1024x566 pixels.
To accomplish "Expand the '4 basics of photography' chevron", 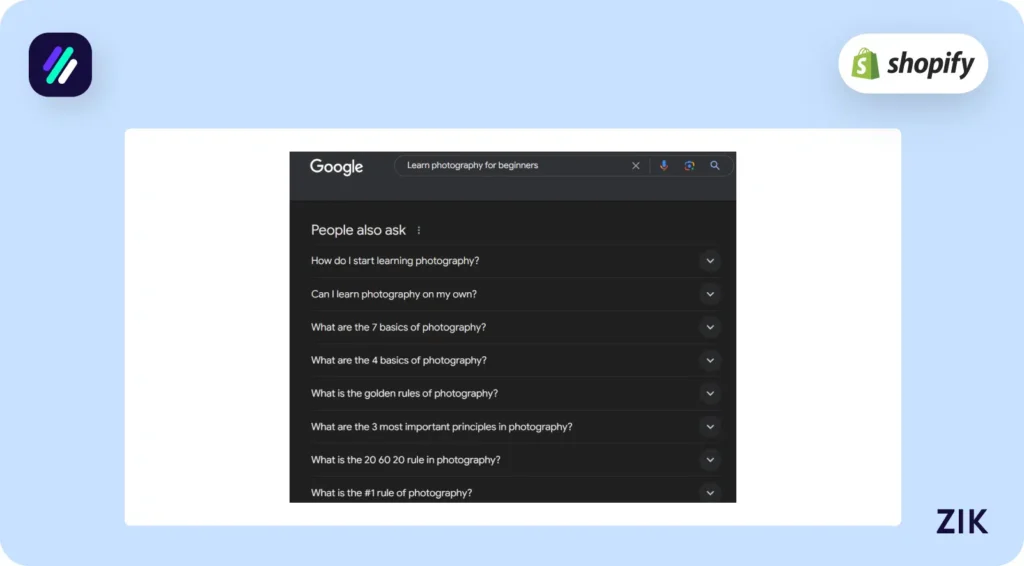I will pyautogui.click(x=710, y=360).
